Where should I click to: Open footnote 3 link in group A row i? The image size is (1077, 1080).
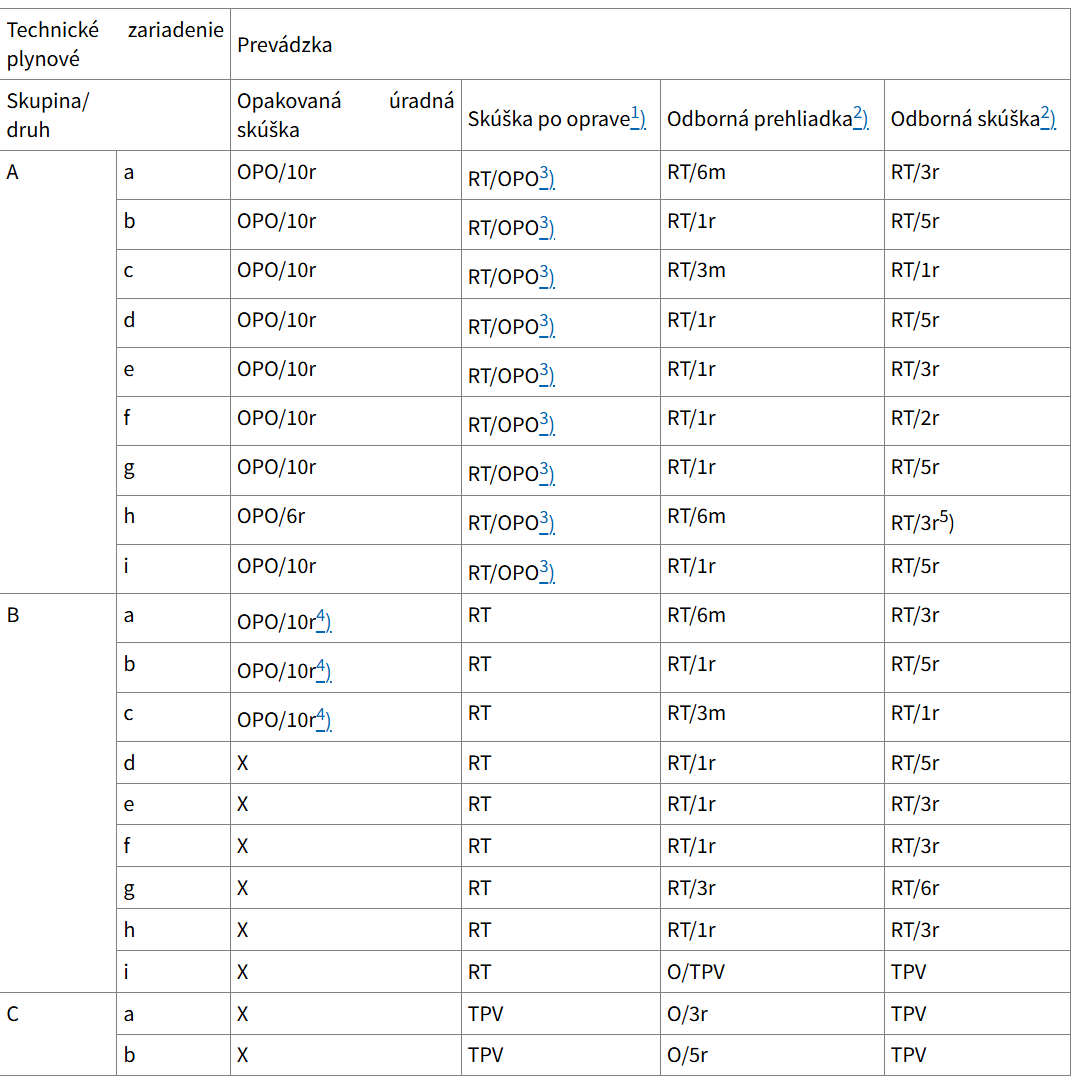[547, 571]
